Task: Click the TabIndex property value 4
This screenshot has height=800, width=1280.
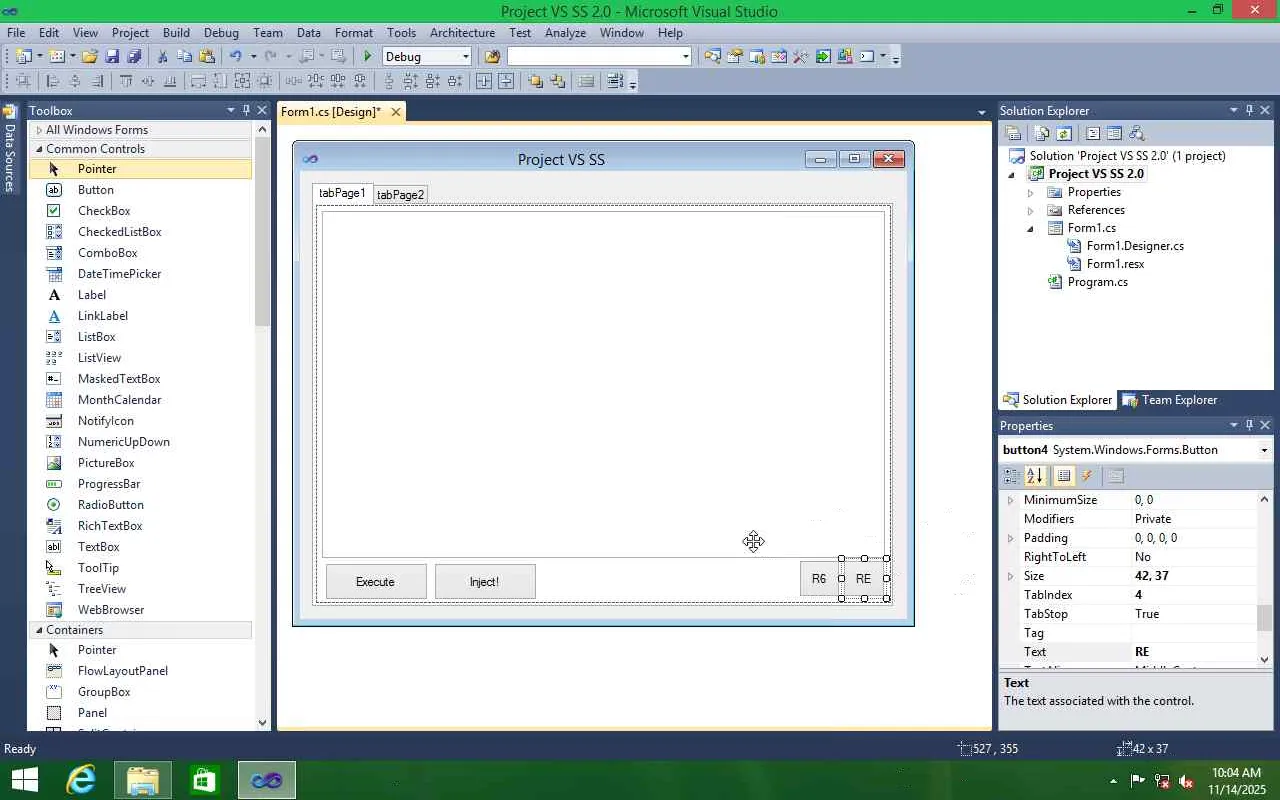Action: (1194, 595)
